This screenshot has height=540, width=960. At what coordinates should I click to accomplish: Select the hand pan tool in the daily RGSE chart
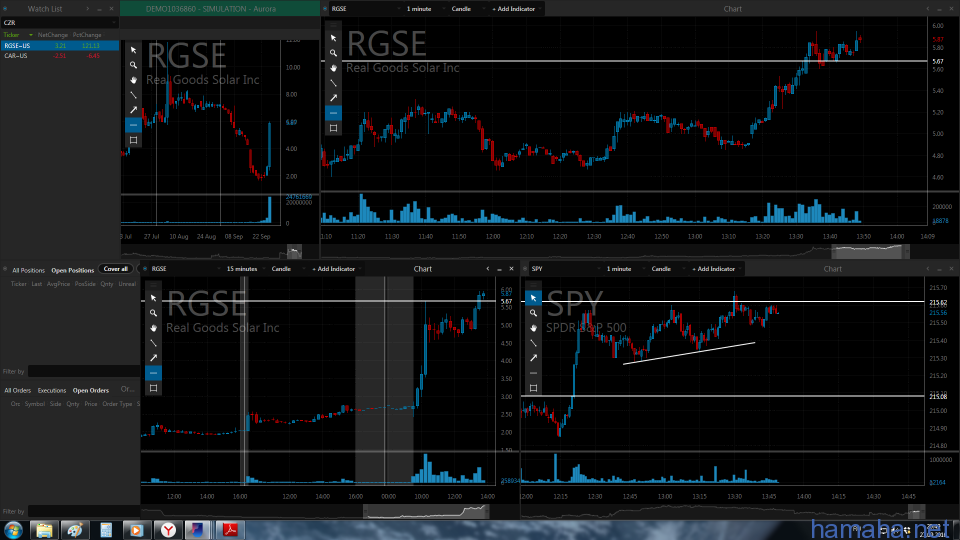tap(133, 80)
